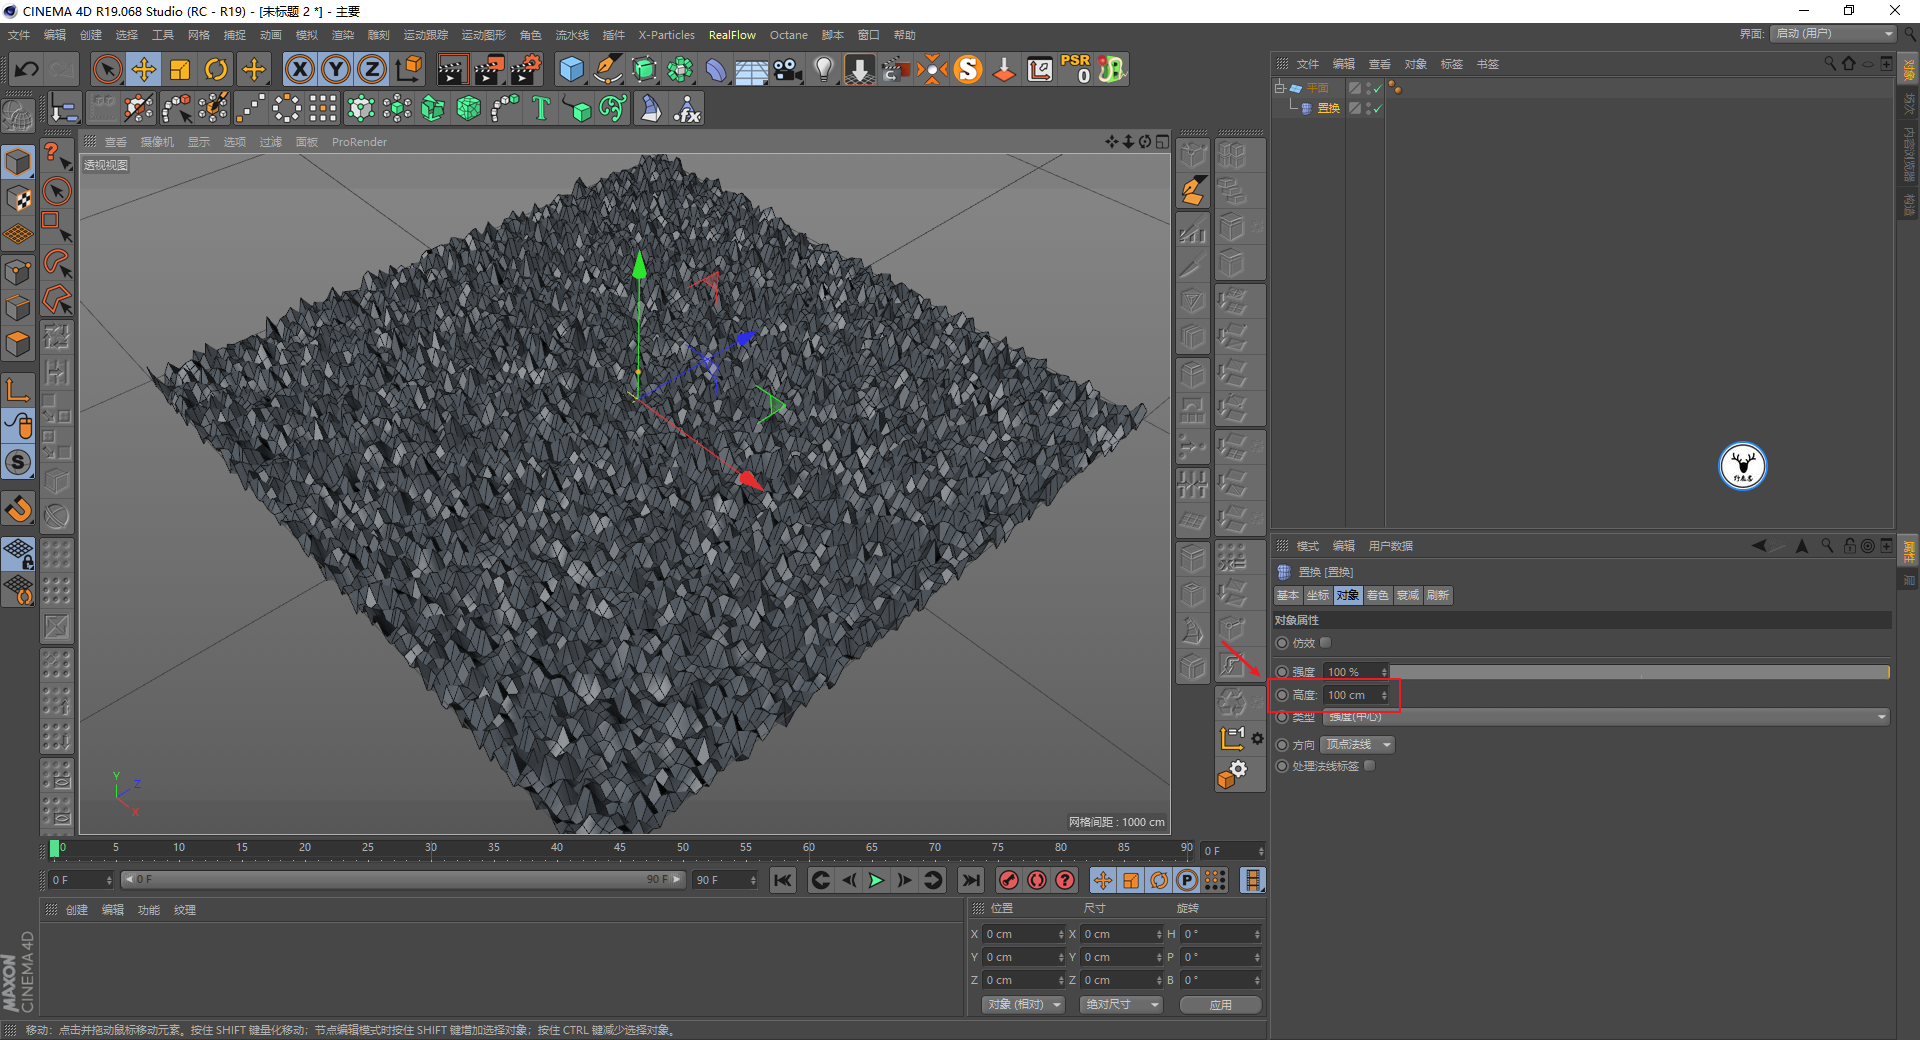Jump to the animation start frame

tap(783, 880)
